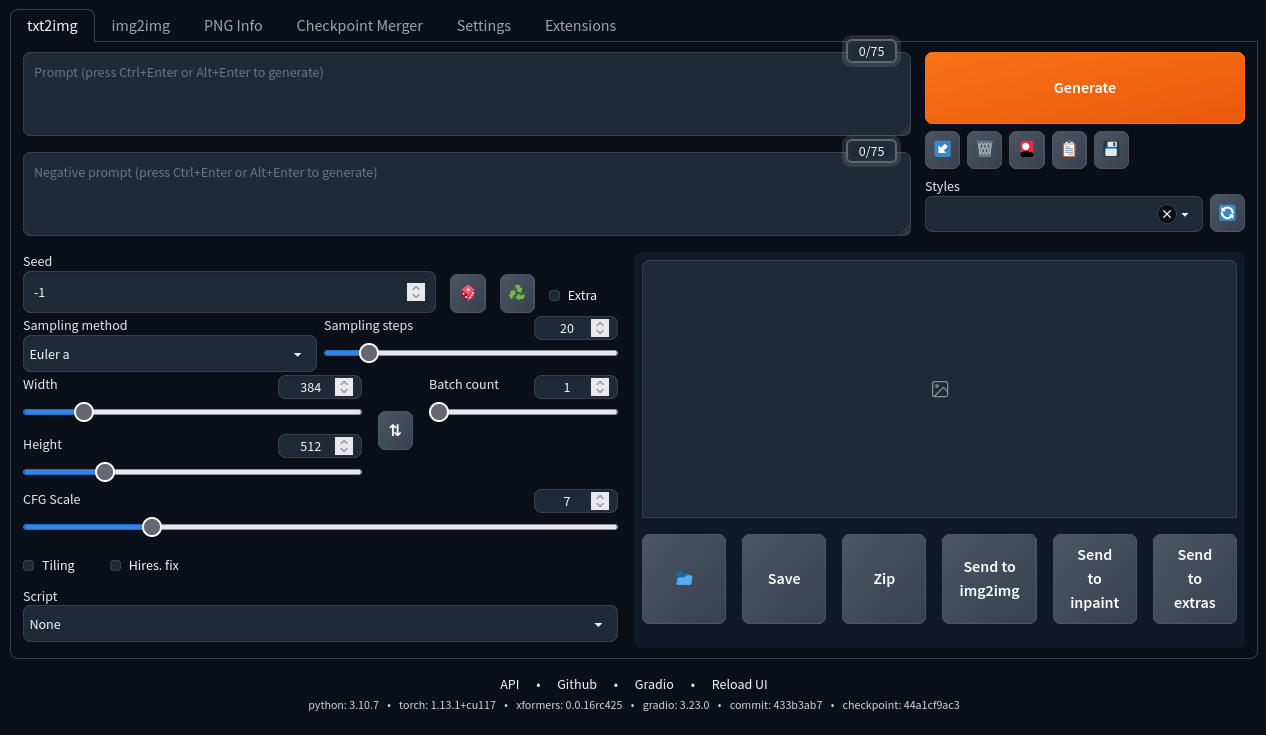Screen dimensions: 1266x735
Task: Click the Width slider handle
Action: point(84,411)
